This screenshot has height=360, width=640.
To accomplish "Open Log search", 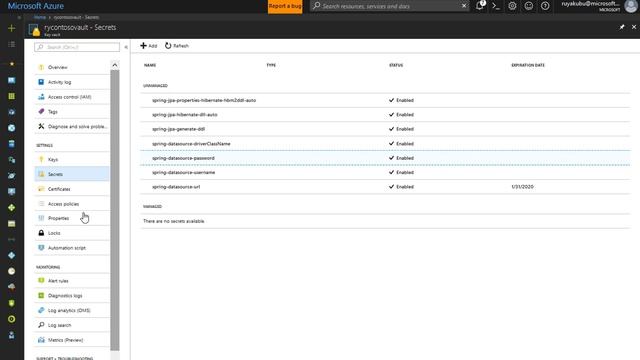I will click(72, 325).
